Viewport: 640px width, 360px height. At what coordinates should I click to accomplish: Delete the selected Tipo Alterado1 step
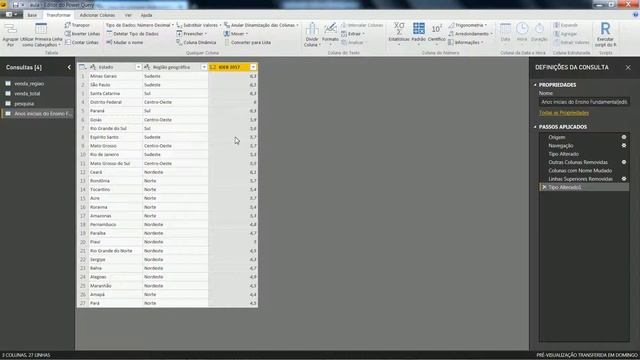coord(544,187)
